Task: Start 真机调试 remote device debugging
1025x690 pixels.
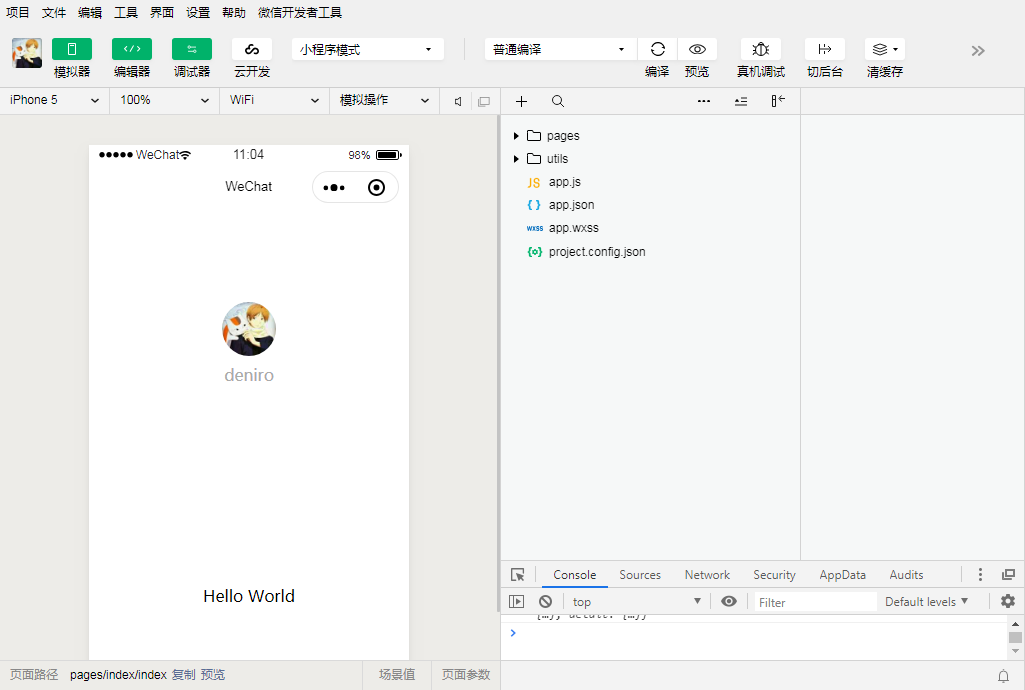Action: 761,49
